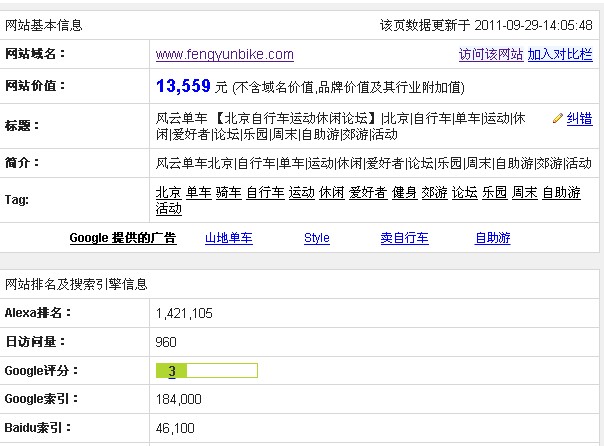Click the Google评分 green rating bar
Screen dimensions: 604x446
click(x=206, y=371)
